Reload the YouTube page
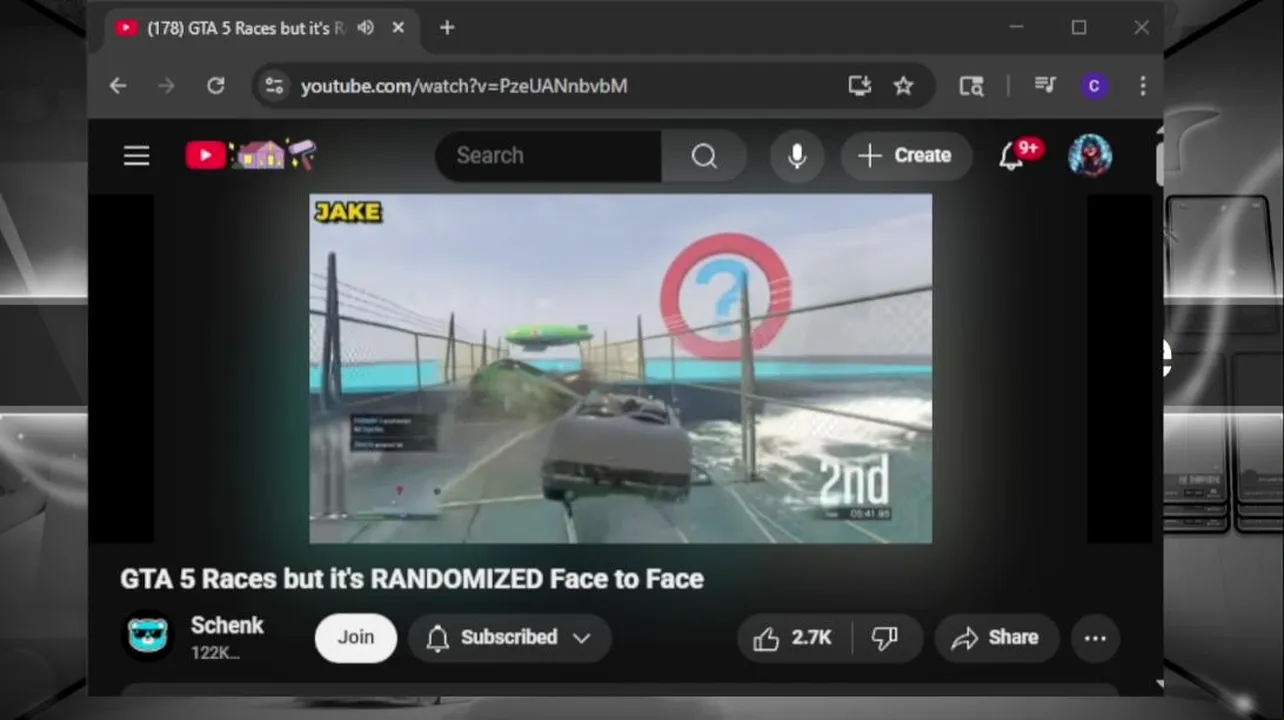 pyautogui.click(x=215, y=86)
